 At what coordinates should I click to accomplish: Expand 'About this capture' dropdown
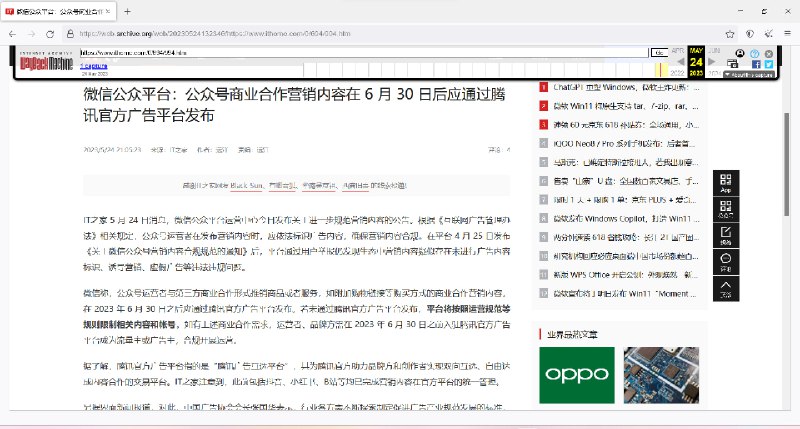(749, 75)
